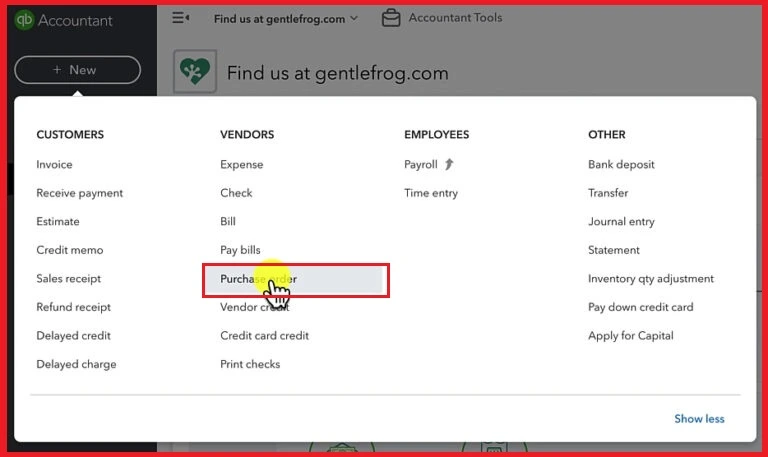Open Journal entry under Other
The width and height of the screenshot is (768, 457).
click(x=621, y=221)
